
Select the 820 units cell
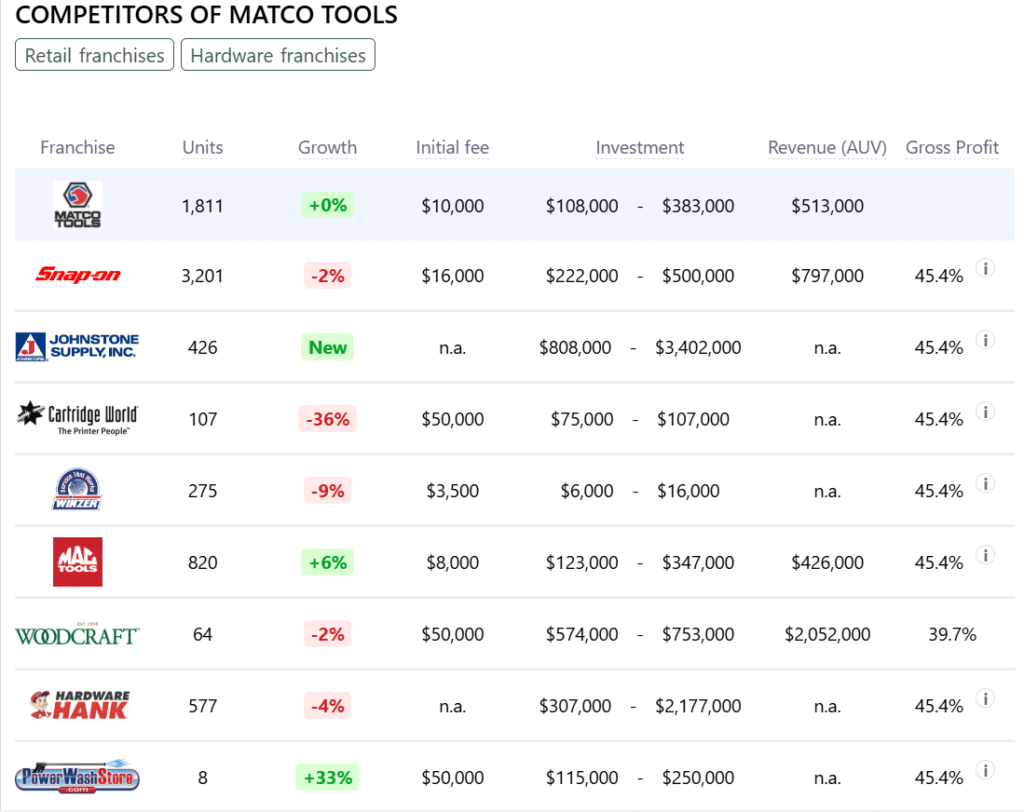click(202, 563)
